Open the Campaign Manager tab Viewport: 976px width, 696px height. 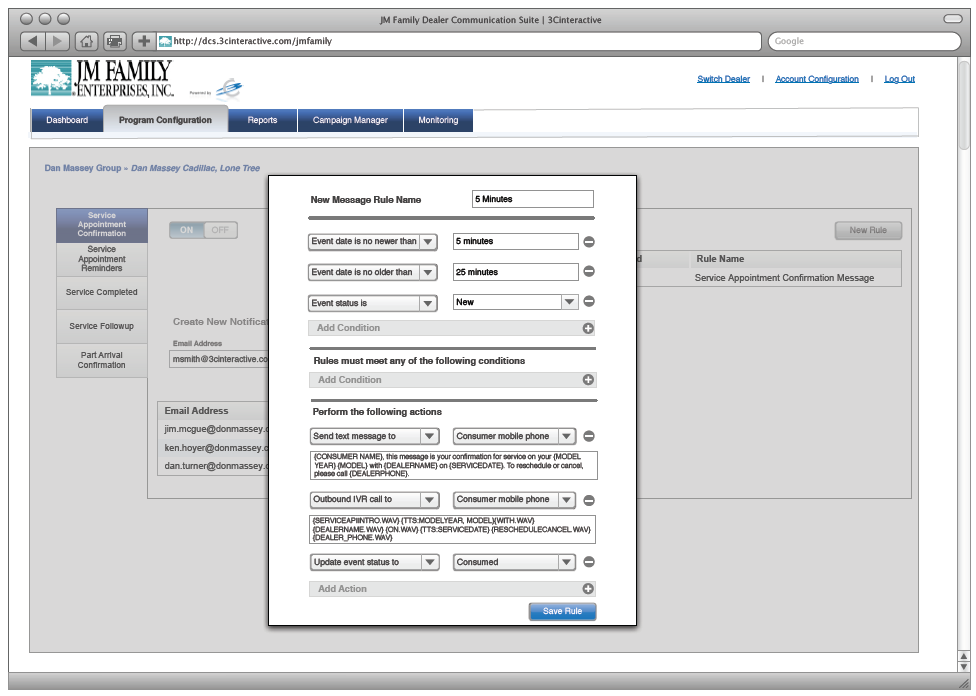click(350, 120)
